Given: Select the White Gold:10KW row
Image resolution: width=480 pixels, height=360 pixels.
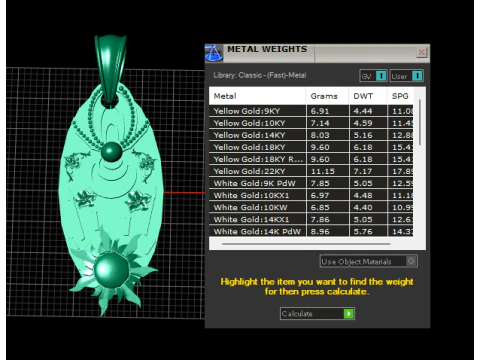Looking at the screenshot, I should tap(311, 207).
